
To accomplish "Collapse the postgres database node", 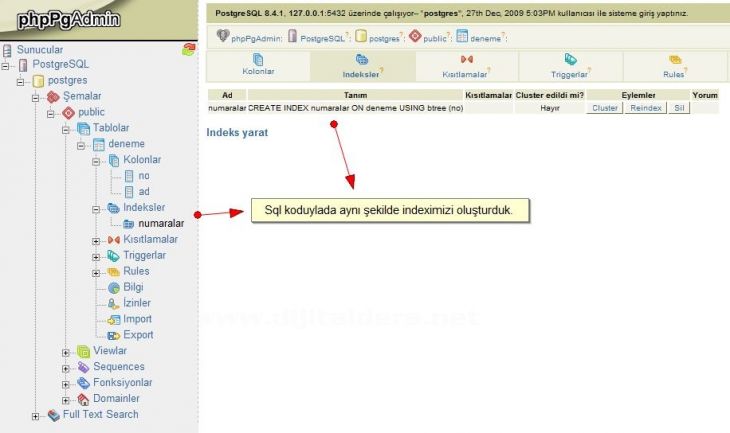I will [20, 82].
